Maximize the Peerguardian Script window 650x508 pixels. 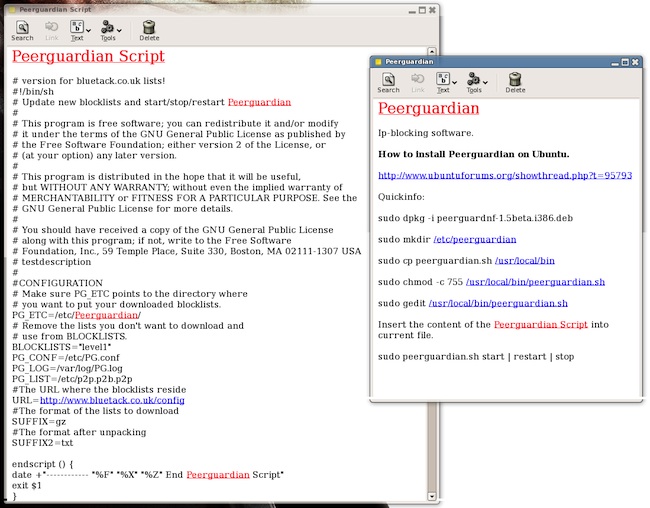click(422, 10)
